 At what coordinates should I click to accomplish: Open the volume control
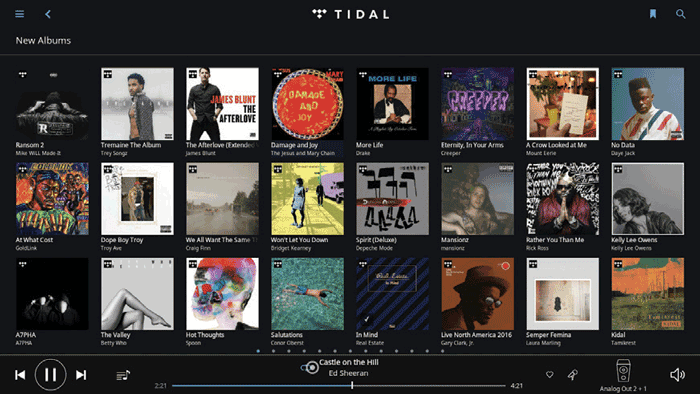pos(677,375)
